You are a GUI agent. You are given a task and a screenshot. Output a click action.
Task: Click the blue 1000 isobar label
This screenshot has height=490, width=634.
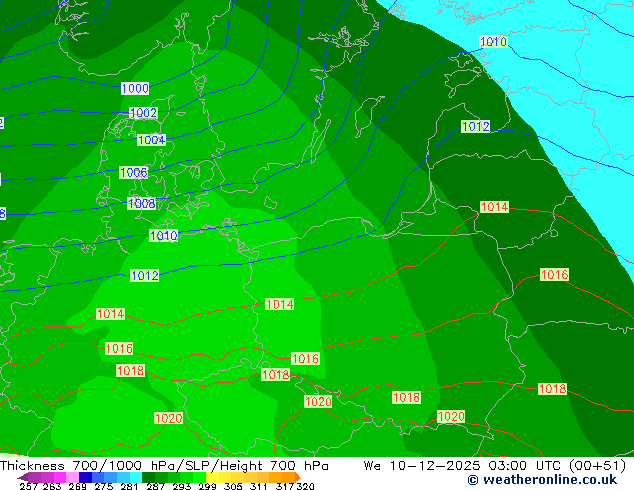pyautogui.click(x=135, y=88)
